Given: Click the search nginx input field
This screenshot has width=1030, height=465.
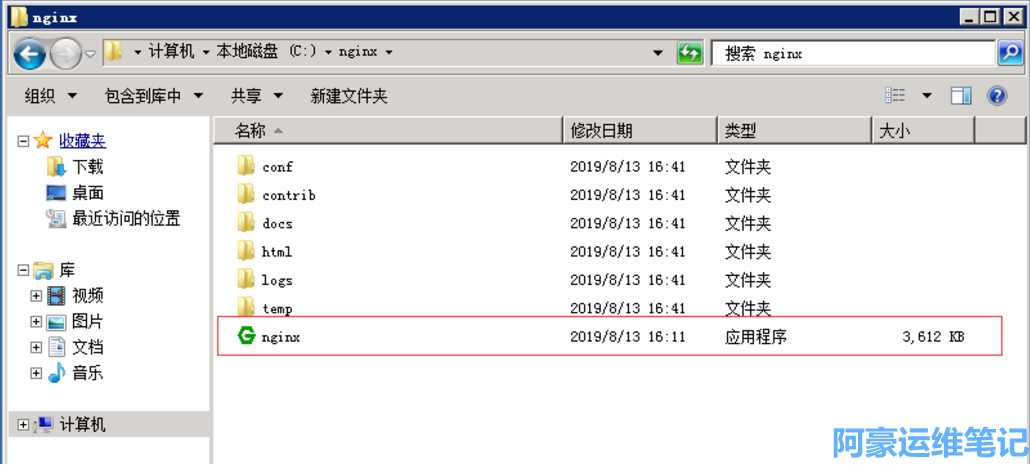Looking at the screenshot, I should click(855, 53).
